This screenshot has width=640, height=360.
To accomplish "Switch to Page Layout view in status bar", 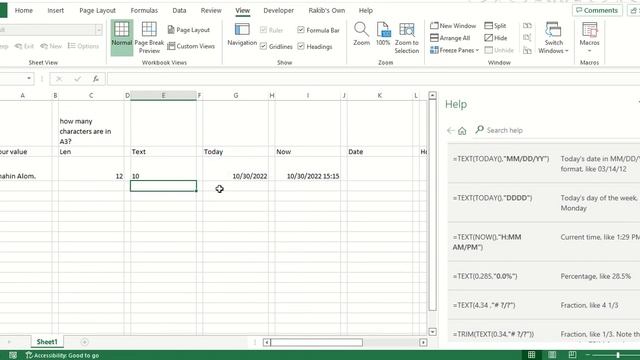I will click(x=552, y=355).
